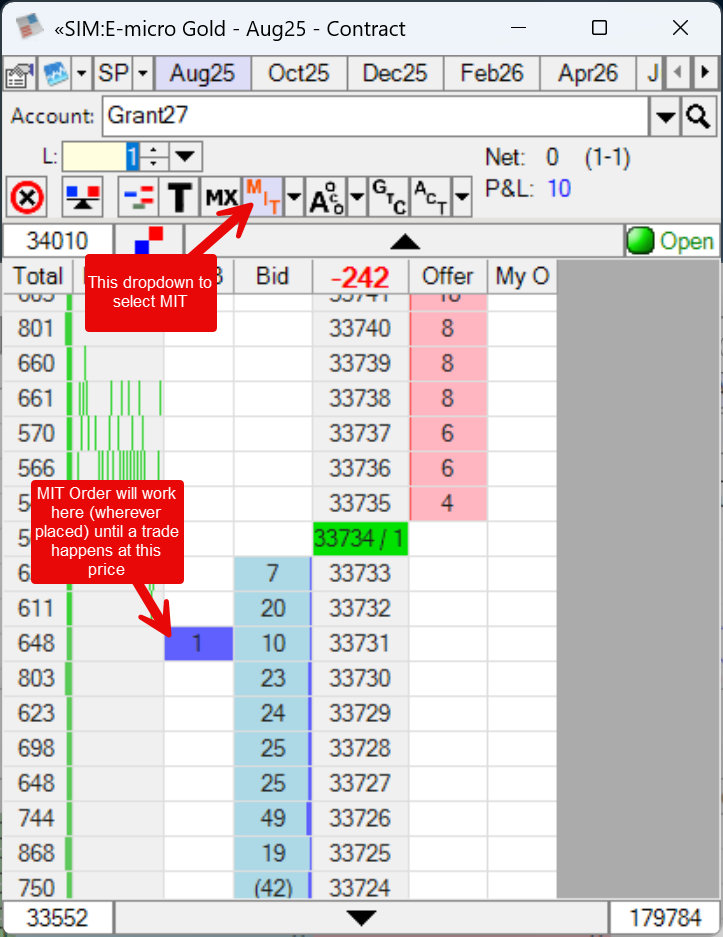
Task: Toggle the MX order button
Action: pos(221,197)
